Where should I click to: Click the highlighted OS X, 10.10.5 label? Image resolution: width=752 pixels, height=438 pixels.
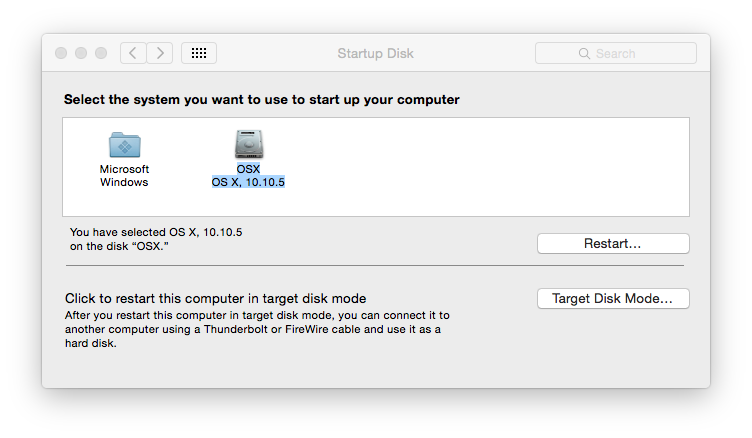(248, 182)
